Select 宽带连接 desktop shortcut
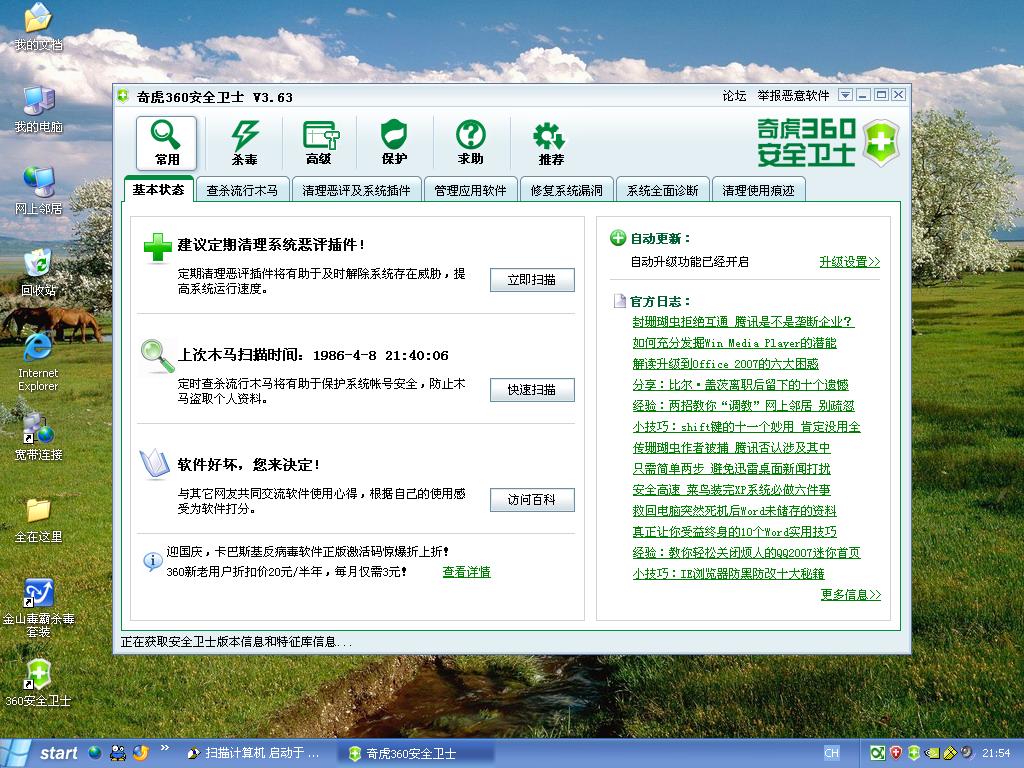The width and height of the screenshot is (1024, 768). point(38,437)
